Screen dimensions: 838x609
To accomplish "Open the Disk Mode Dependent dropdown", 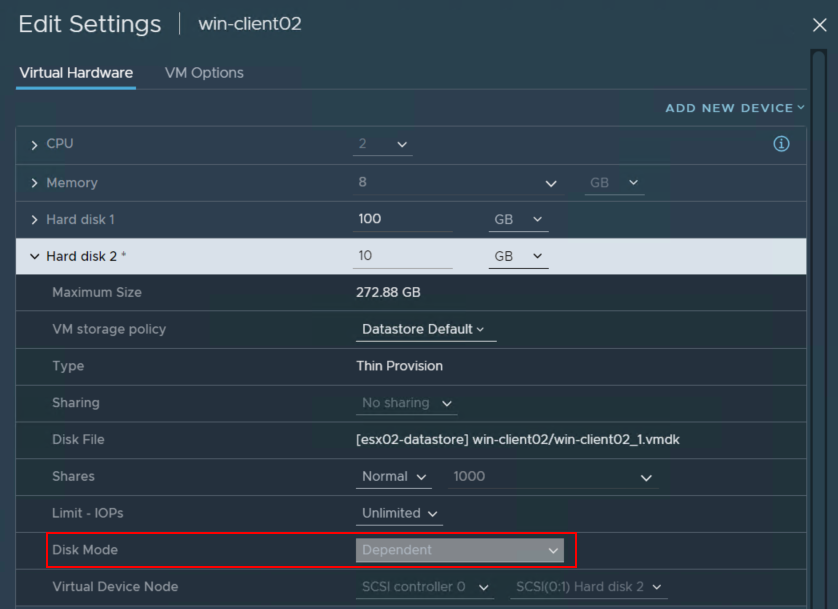I will [x=460, y=550].
